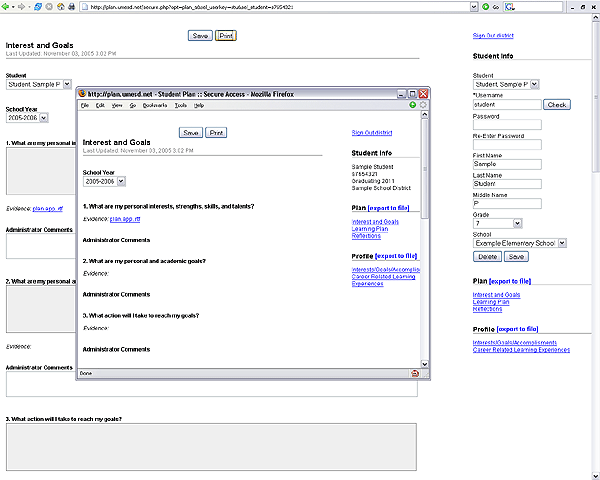
Task: Click the Print button in main page header
Action: point(226,36)
